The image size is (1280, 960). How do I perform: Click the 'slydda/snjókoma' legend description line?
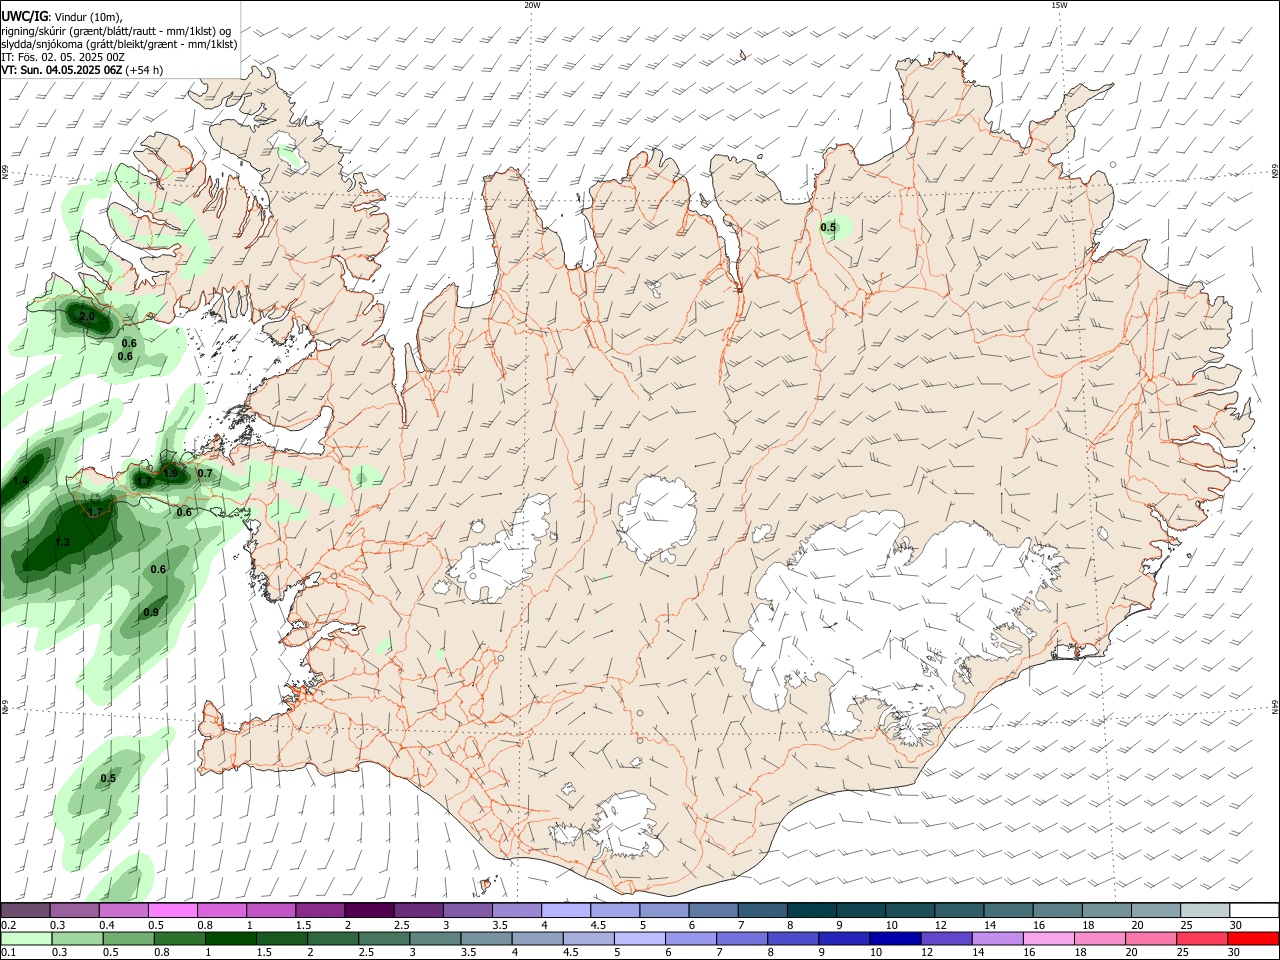119,44
